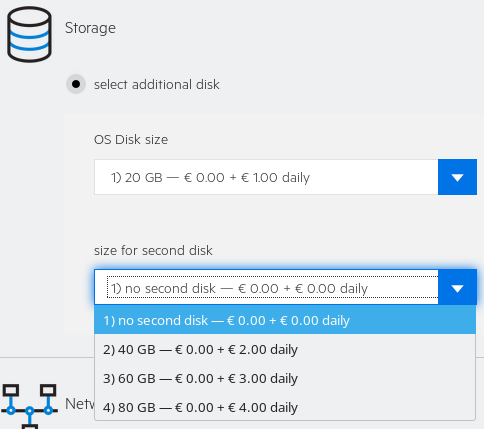
Task: Click the focused 'no second disk' select field
Action: [266, 287]
